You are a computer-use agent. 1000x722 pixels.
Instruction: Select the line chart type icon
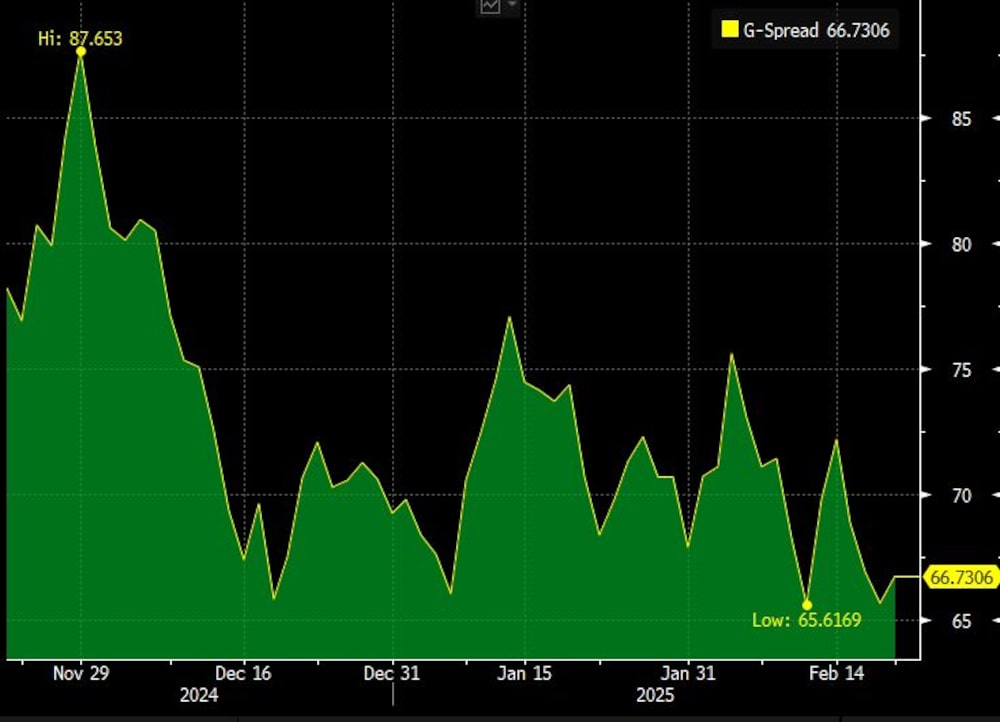tap(489, 6)
